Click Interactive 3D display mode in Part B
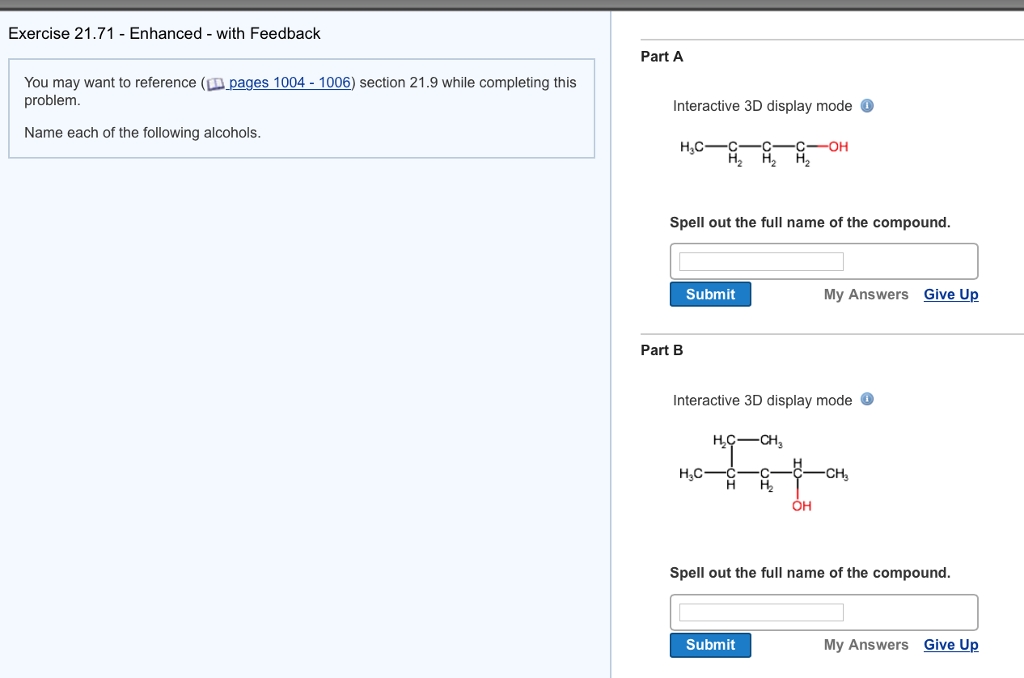This screenshot has height=678, width=1024. click(763, 400)
